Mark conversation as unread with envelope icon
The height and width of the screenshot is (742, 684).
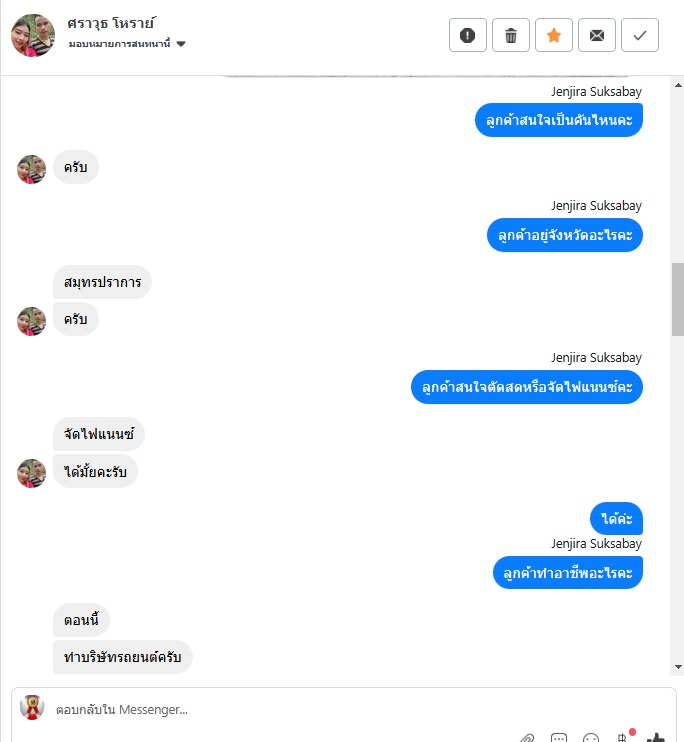[597, 35]
